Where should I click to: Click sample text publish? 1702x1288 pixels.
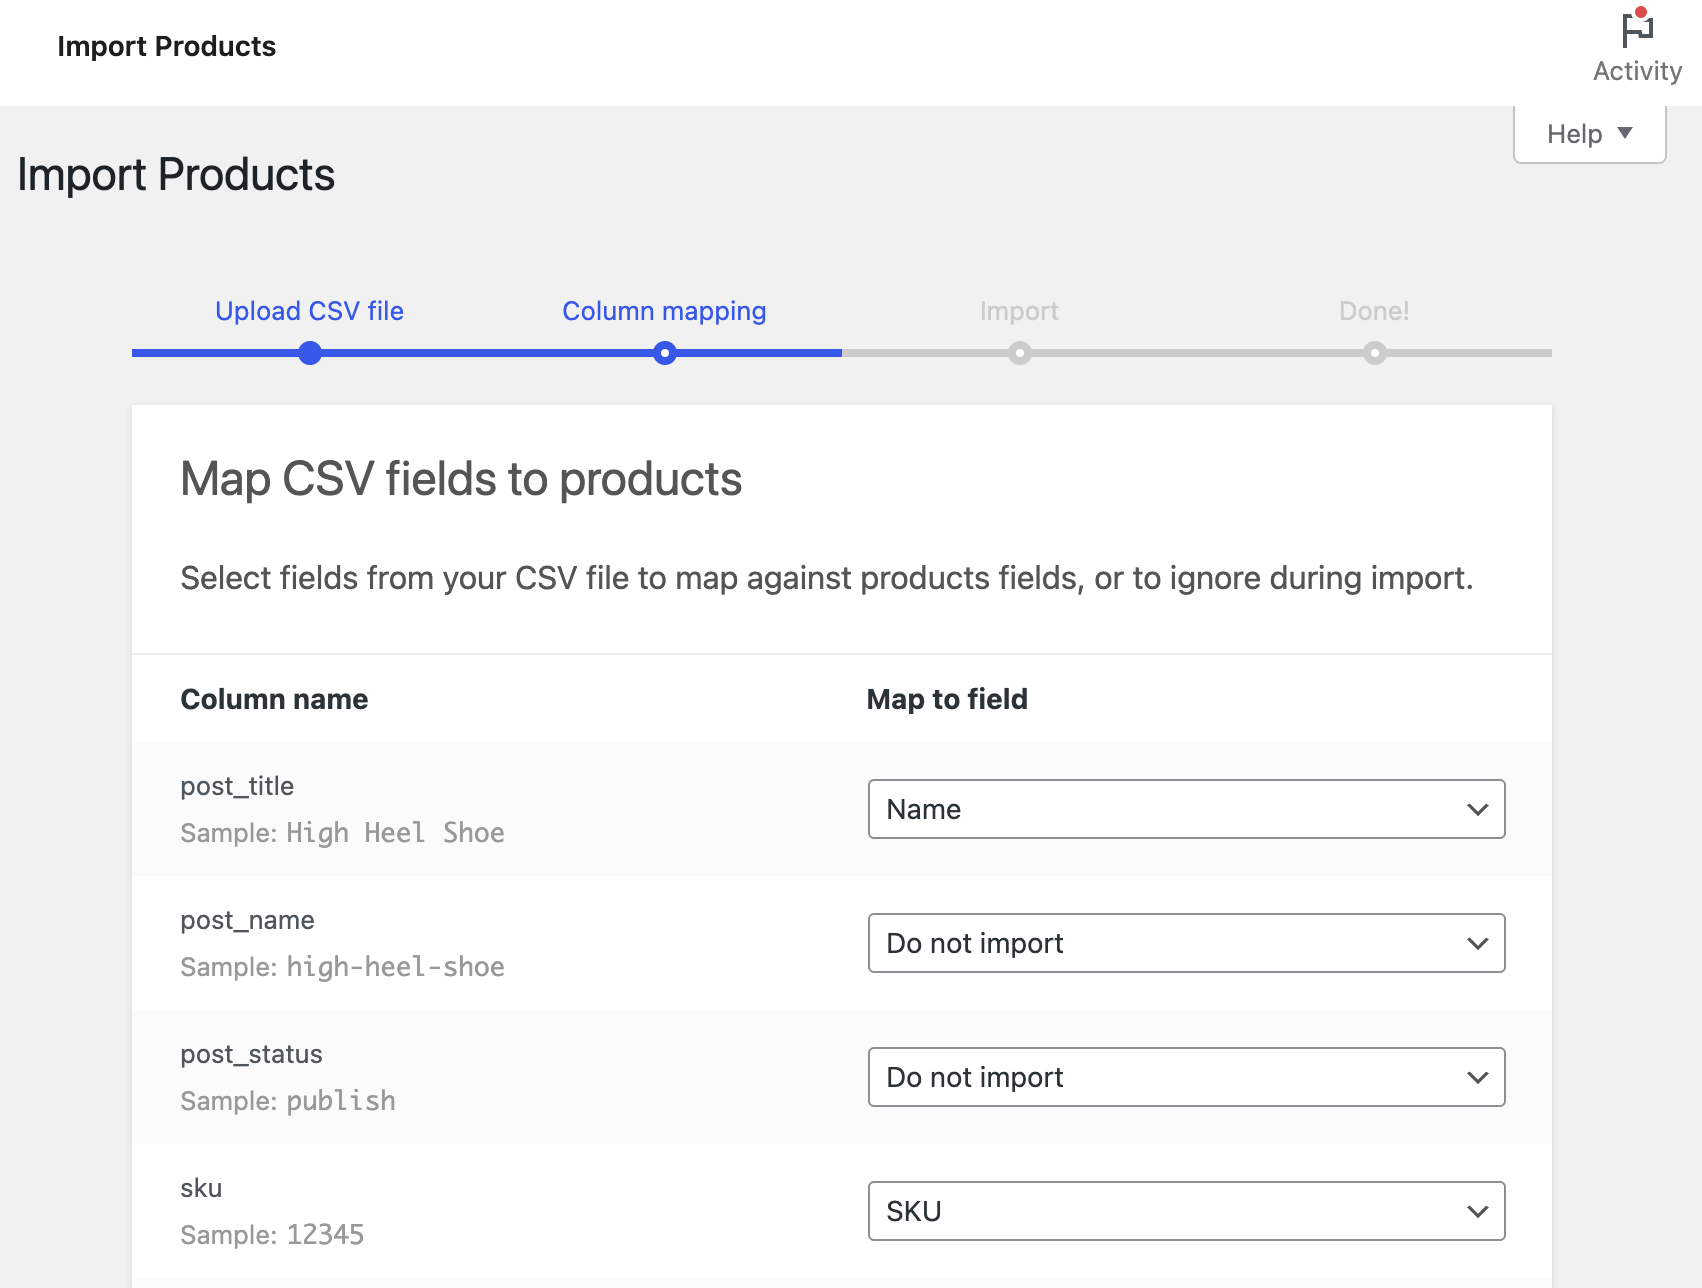click(x=341, y=1101)
